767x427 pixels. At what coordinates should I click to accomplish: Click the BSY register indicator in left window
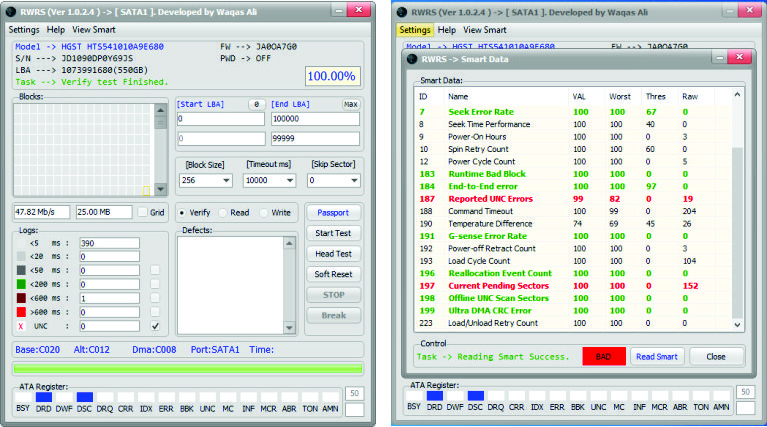(23, 397)
